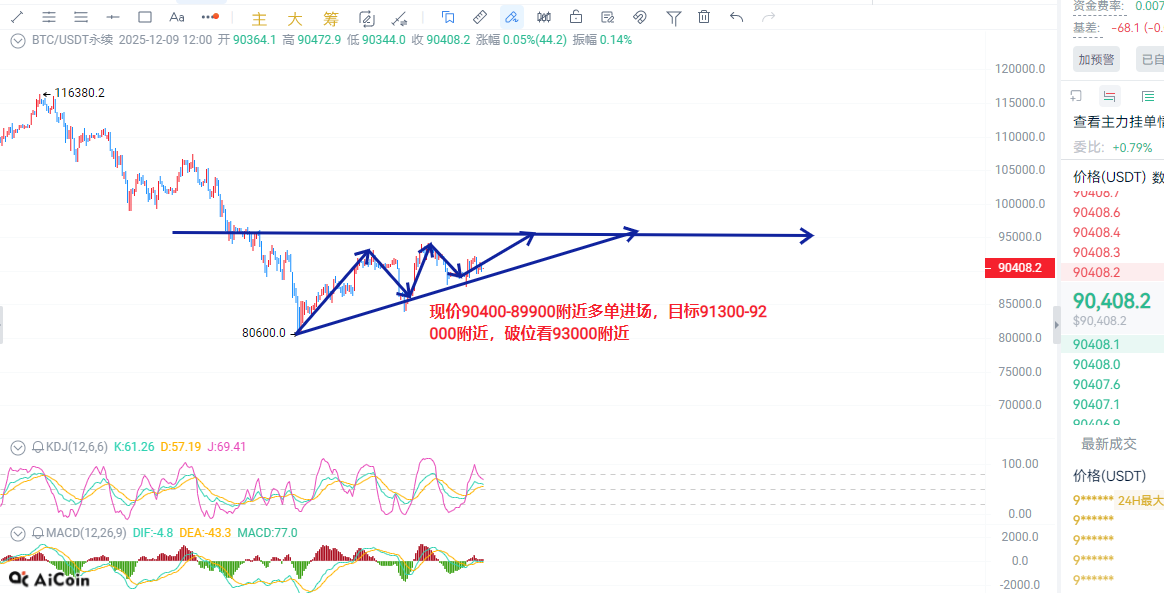Open the ruler measurement tool
Viewport: 1164px width, 593px height.
click(x=480, y=17)
